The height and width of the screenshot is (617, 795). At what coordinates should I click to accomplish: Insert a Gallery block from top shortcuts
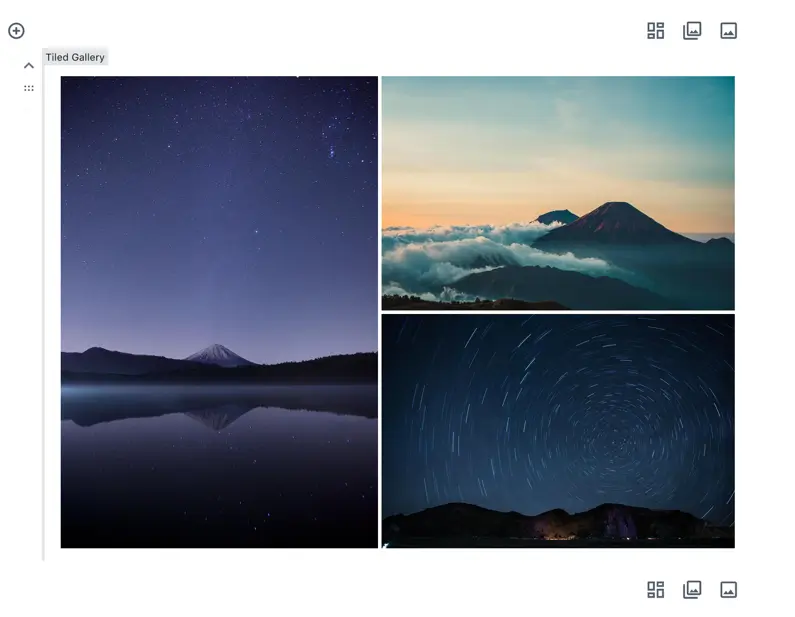click(692, 31)
